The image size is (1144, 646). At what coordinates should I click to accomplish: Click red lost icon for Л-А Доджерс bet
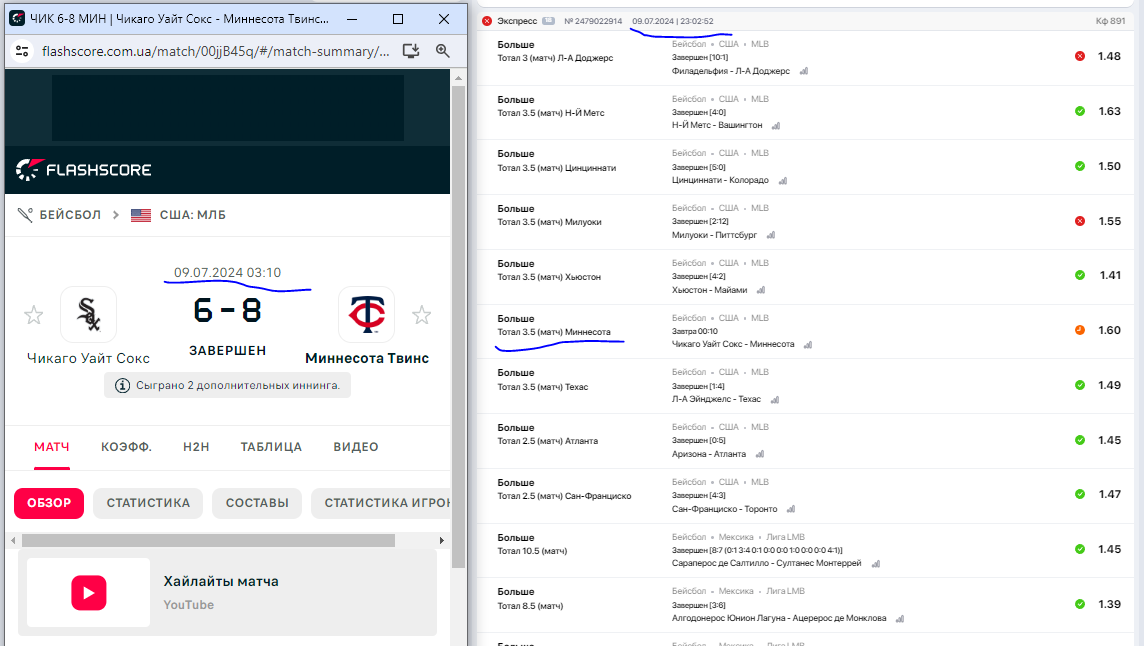(1080, 56)
